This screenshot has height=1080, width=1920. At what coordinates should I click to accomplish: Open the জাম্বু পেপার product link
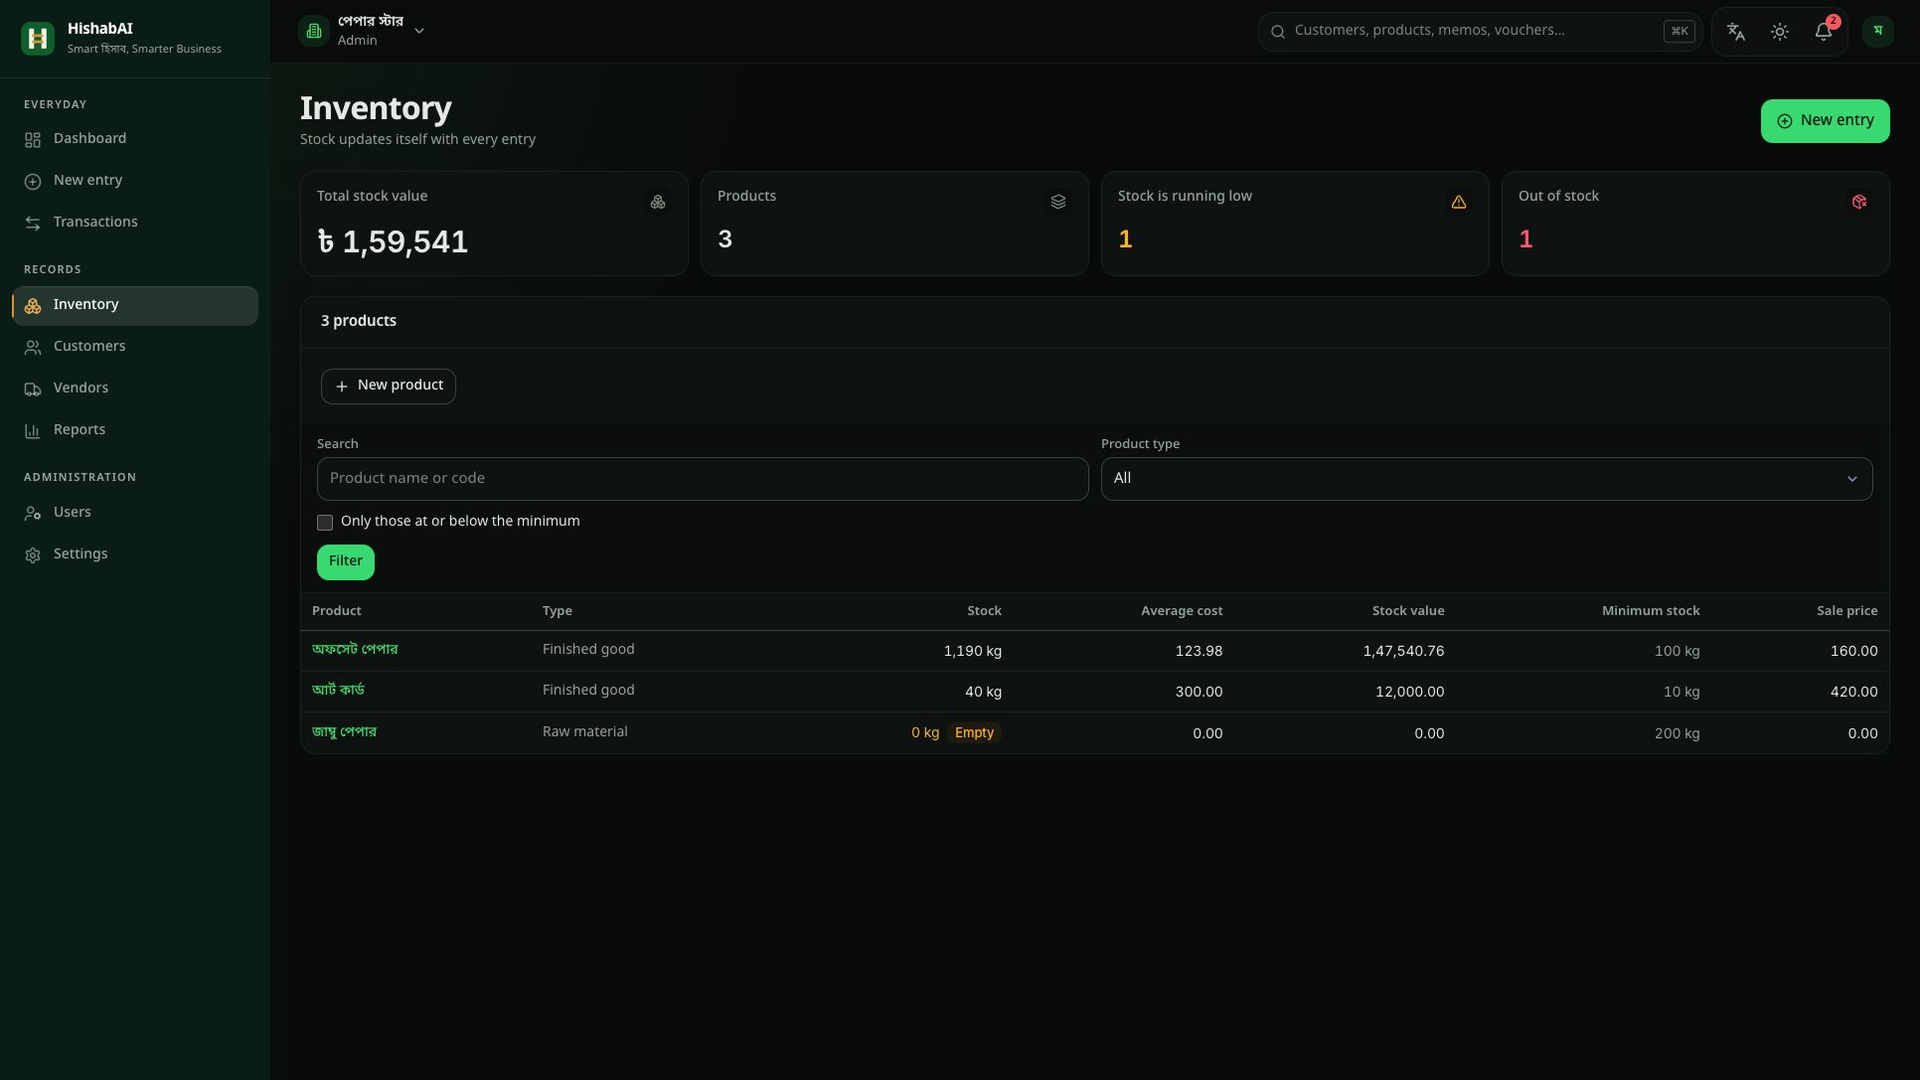tap(344, 733)
